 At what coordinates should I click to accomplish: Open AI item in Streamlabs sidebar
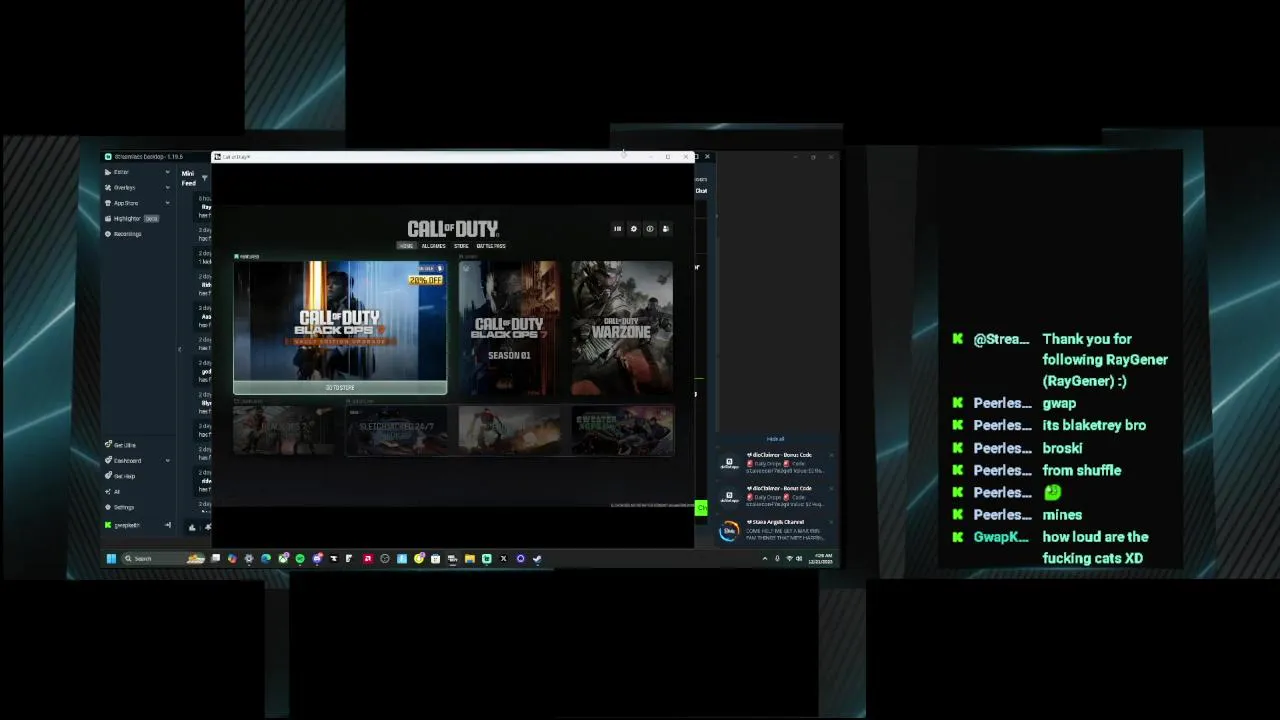116,491
